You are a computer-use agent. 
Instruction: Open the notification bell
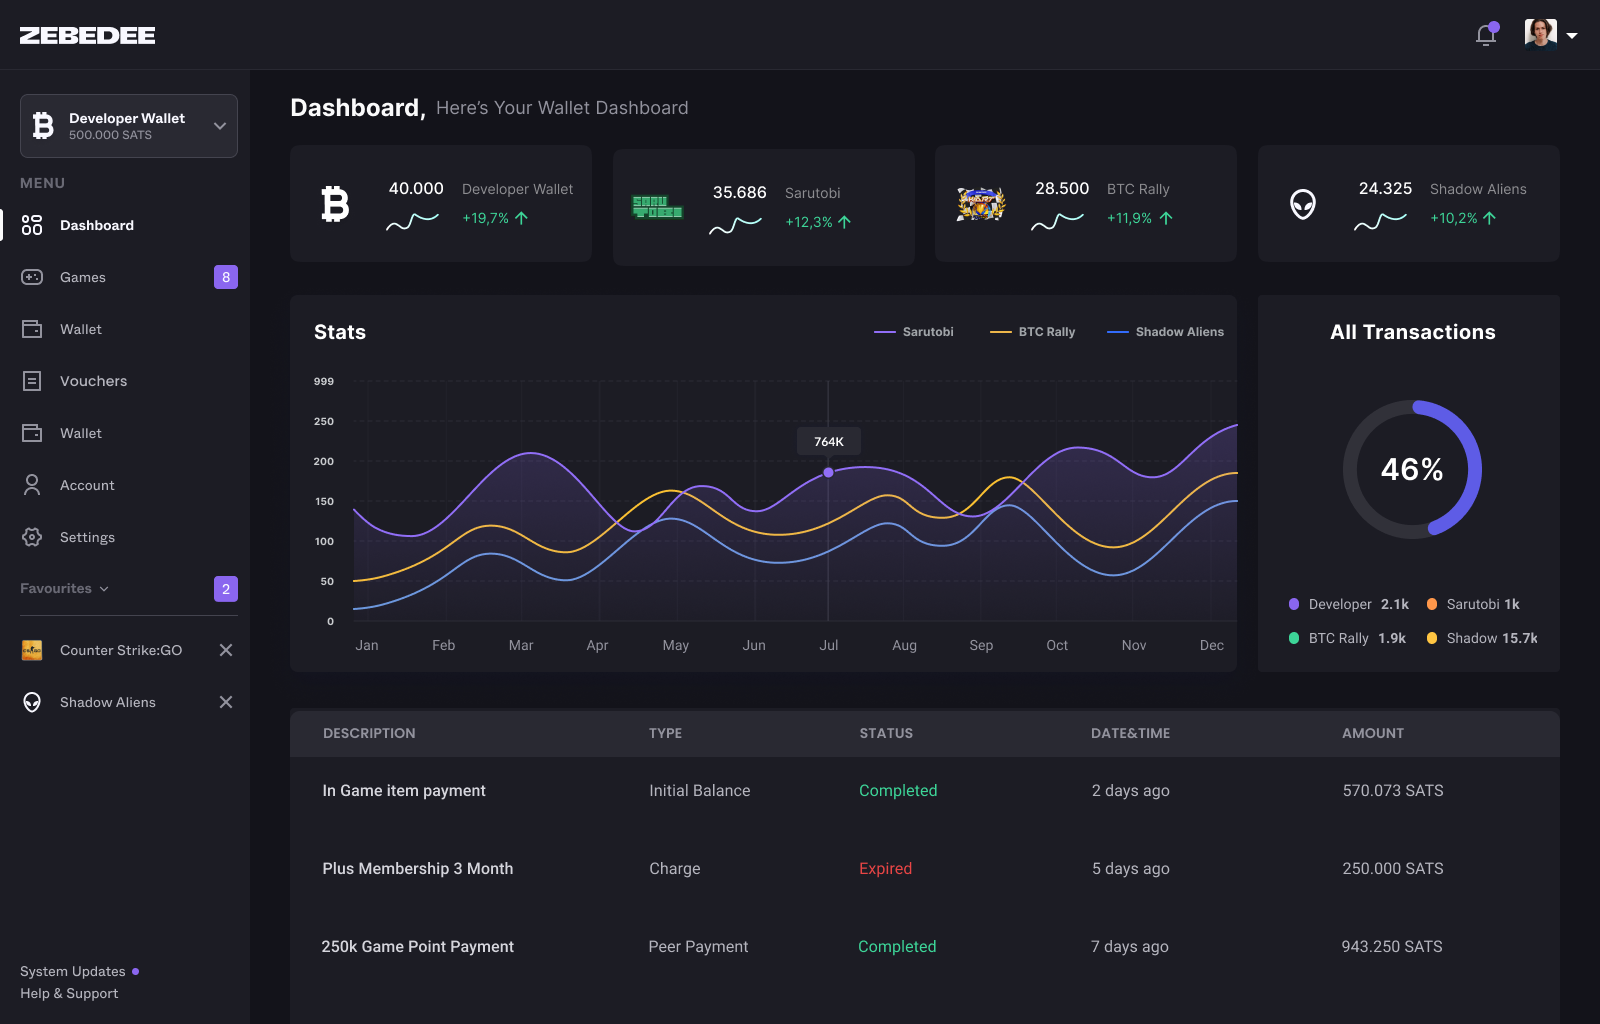[1486, 35]
